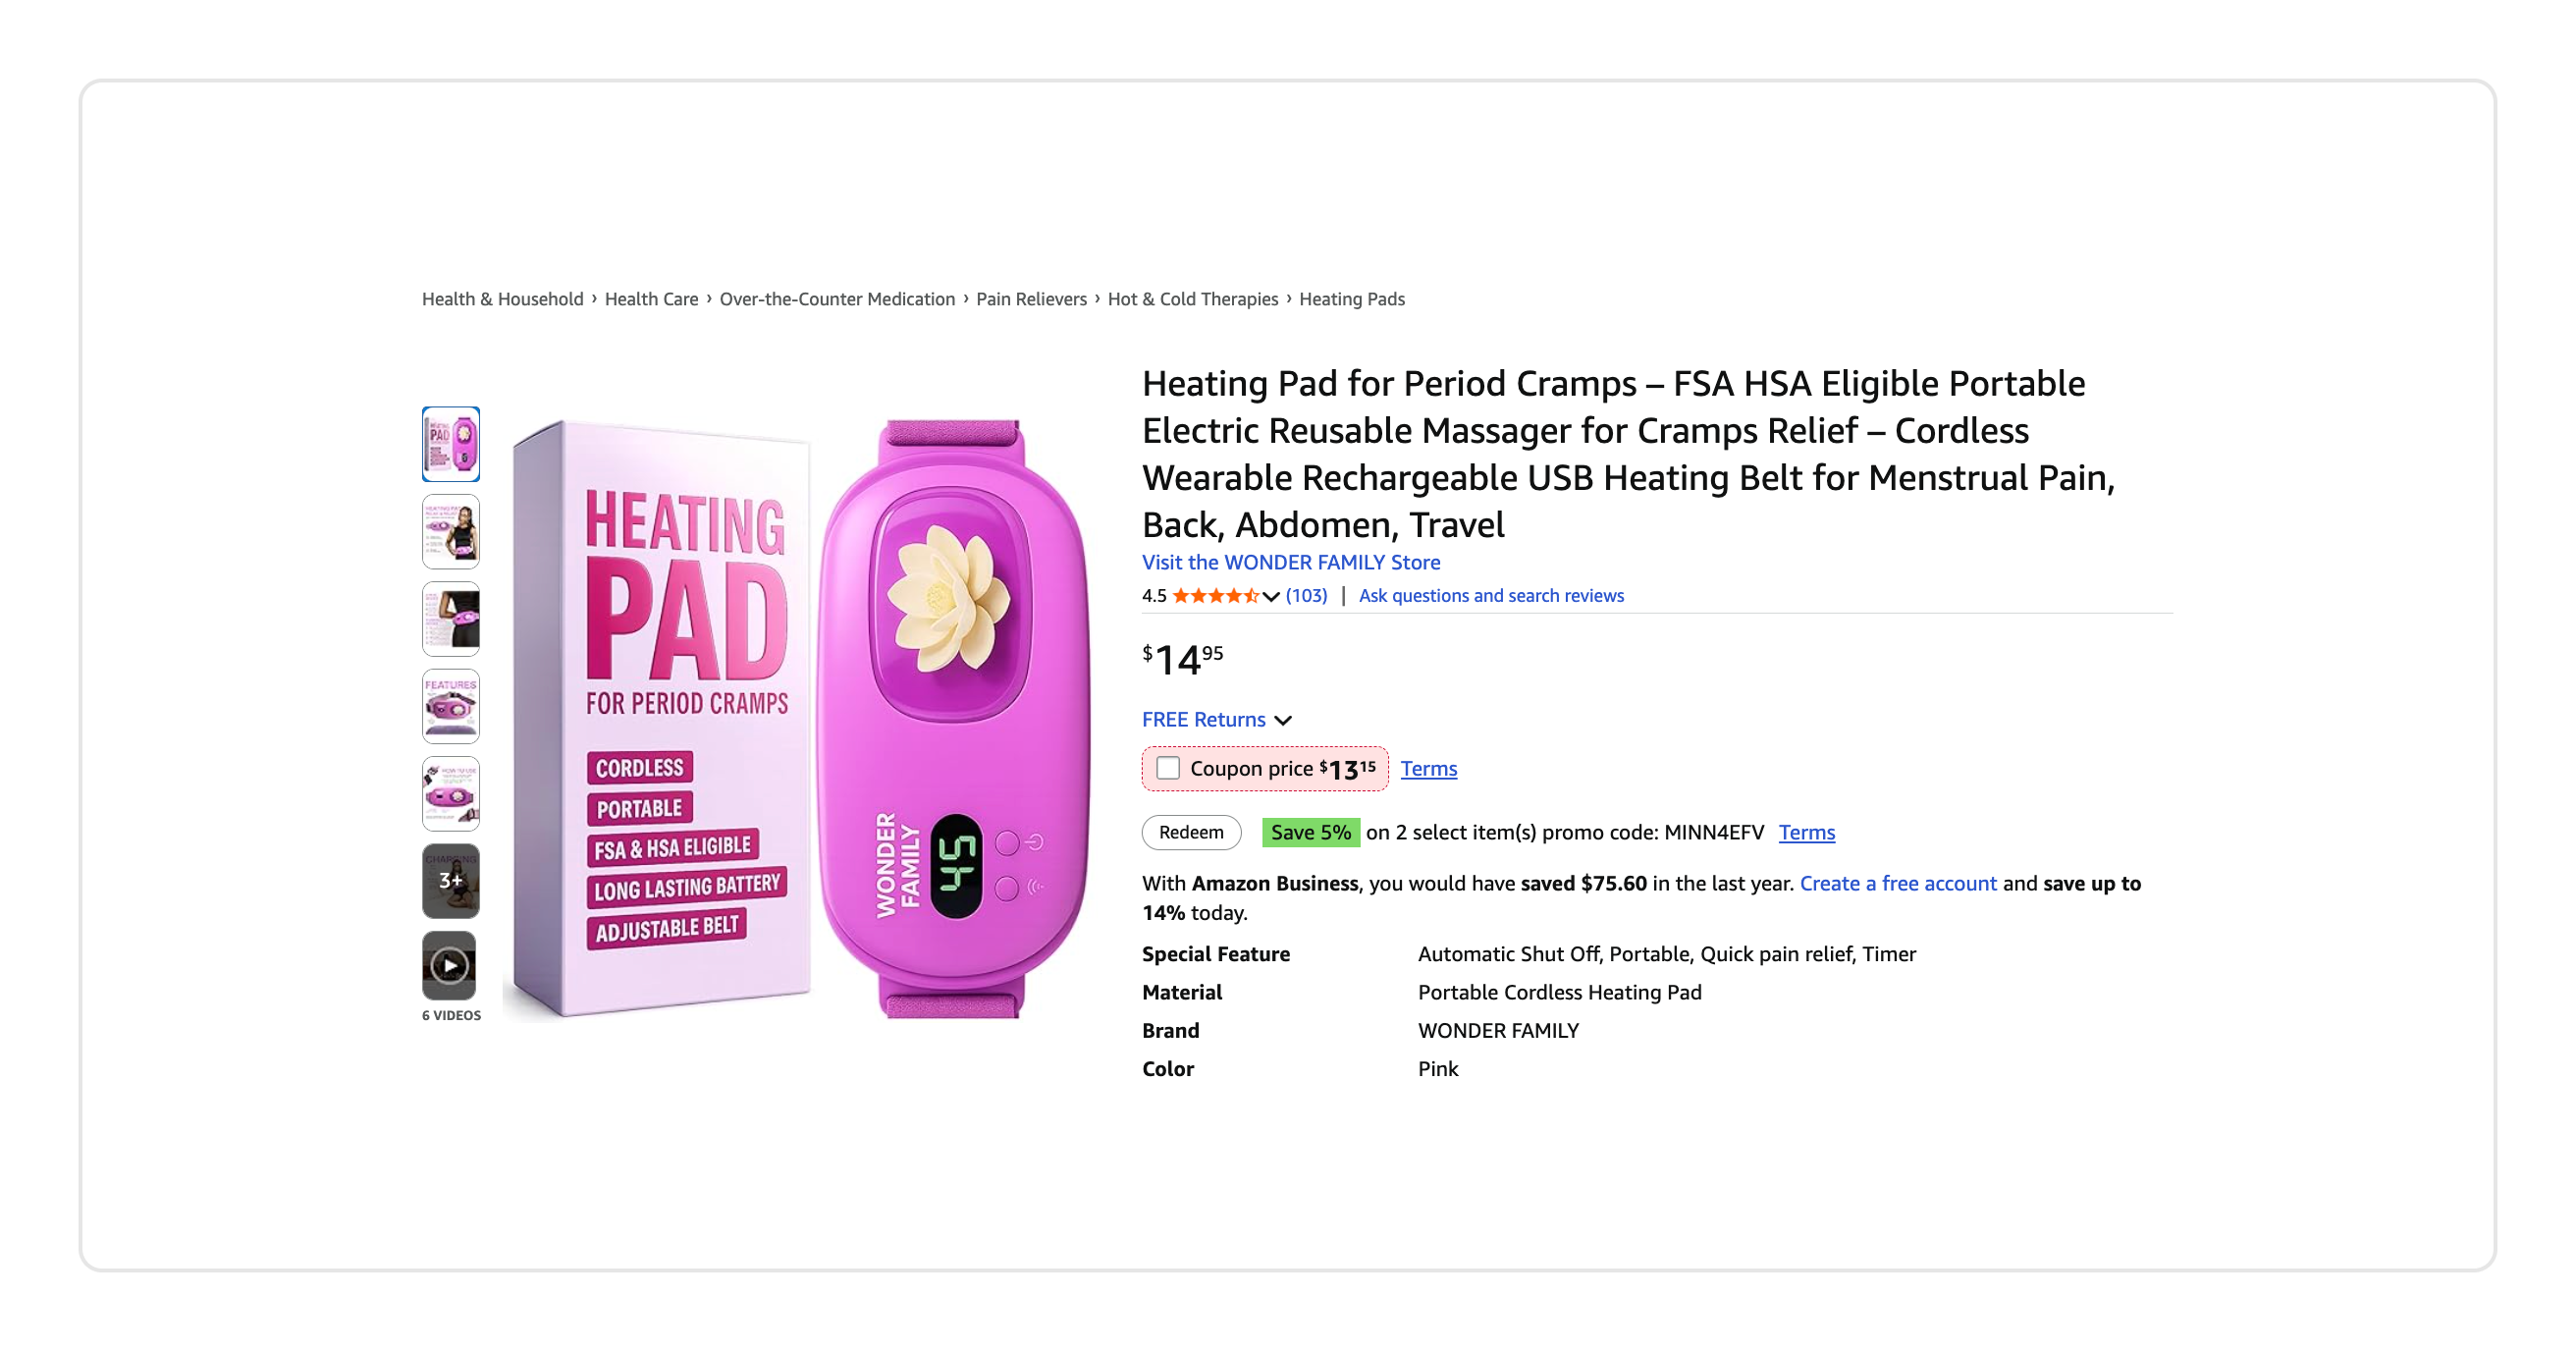Go to Health & Household breadcrumb
The height and width of the screenshot is (1351, 2576).
pos(502,299)
